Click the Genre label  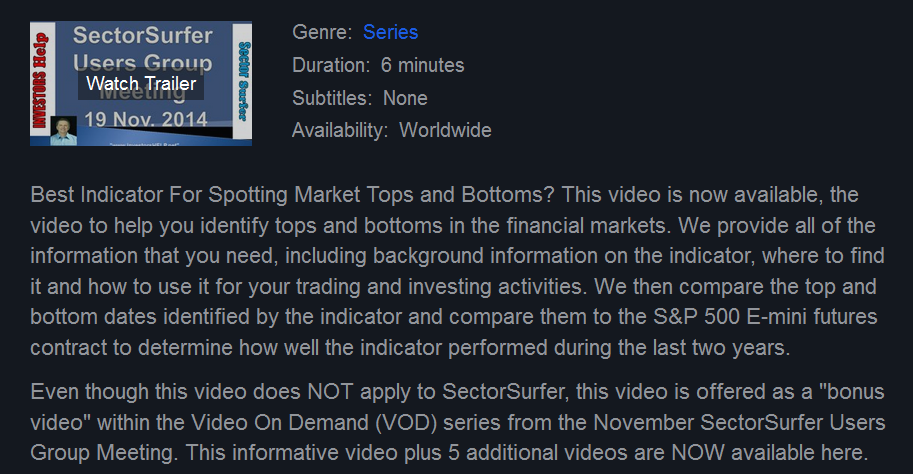[322, 32]
